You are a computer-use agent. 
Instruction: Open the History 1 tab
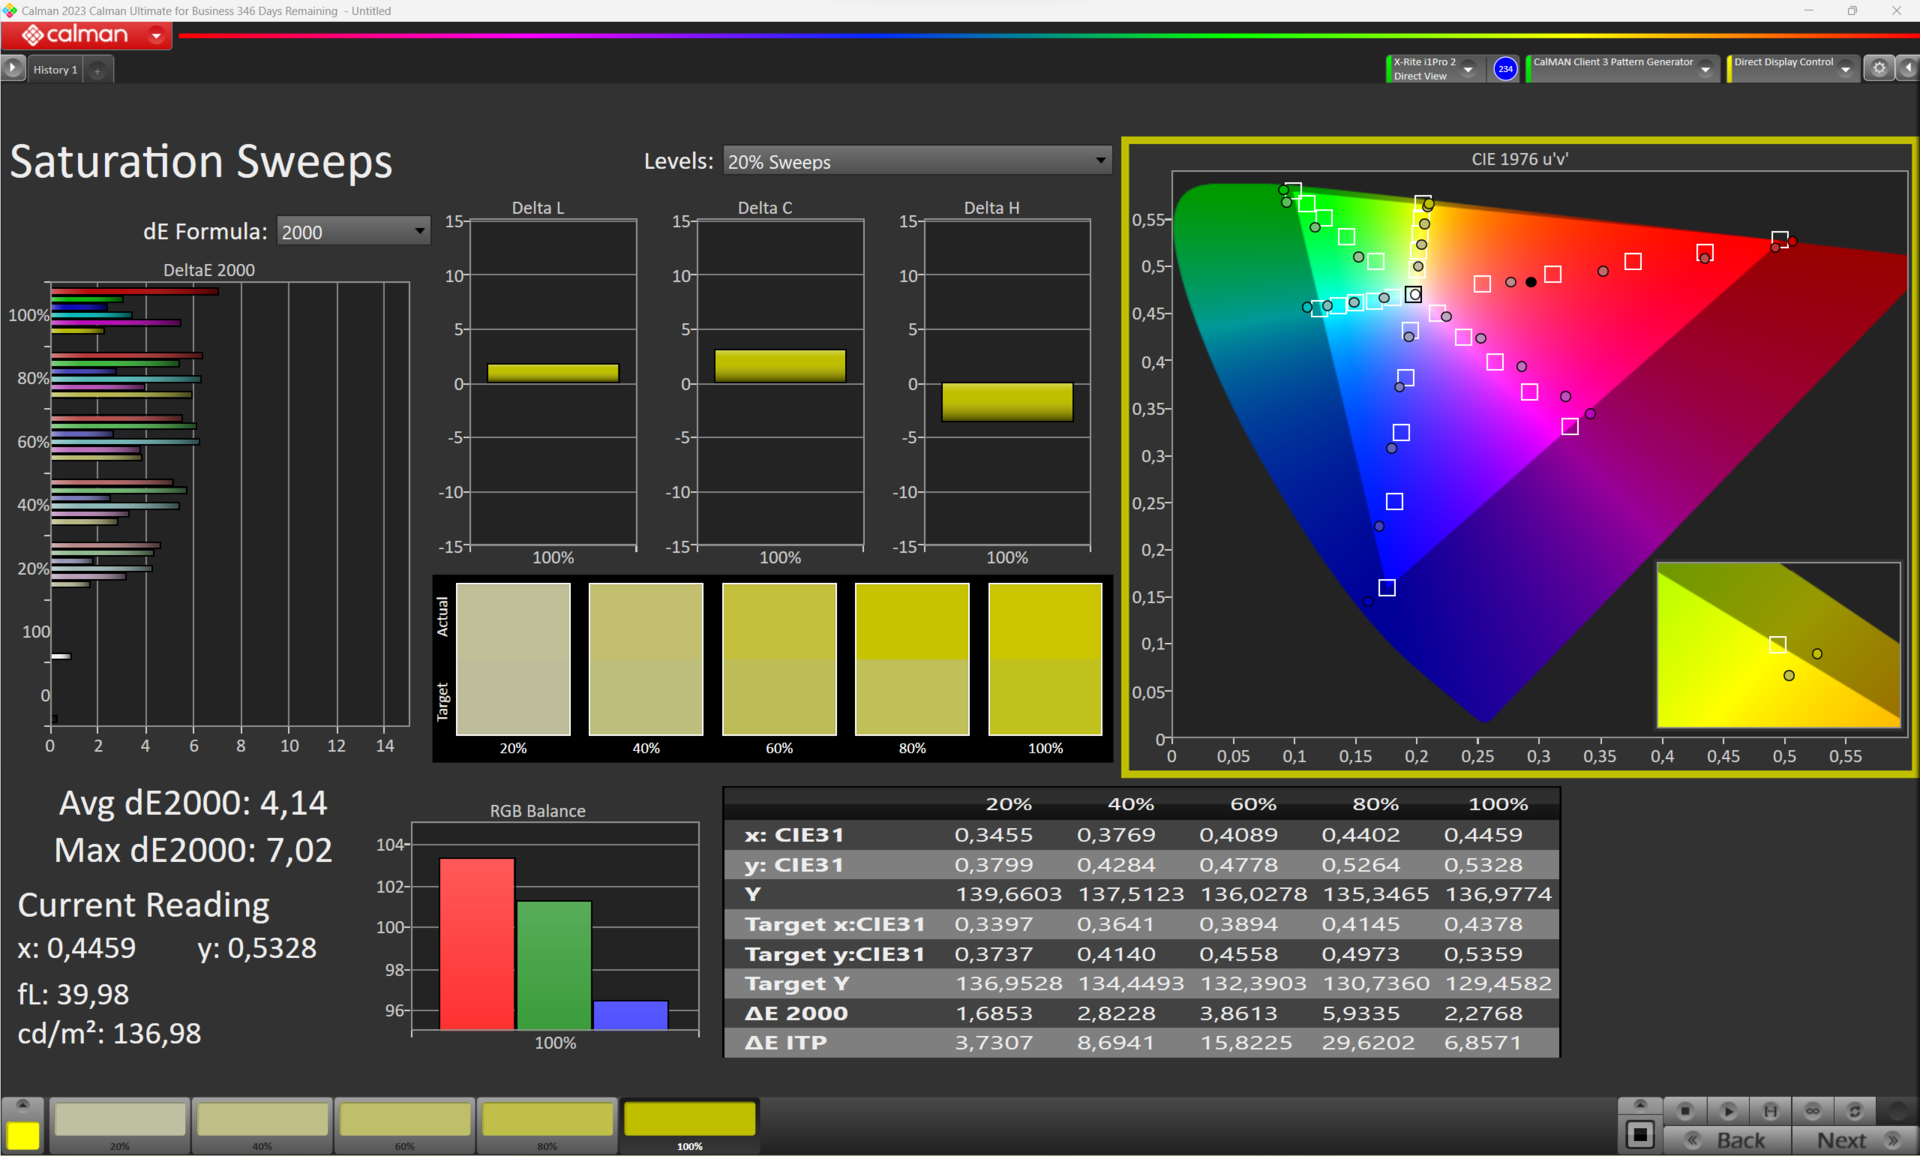coord(55,69)
